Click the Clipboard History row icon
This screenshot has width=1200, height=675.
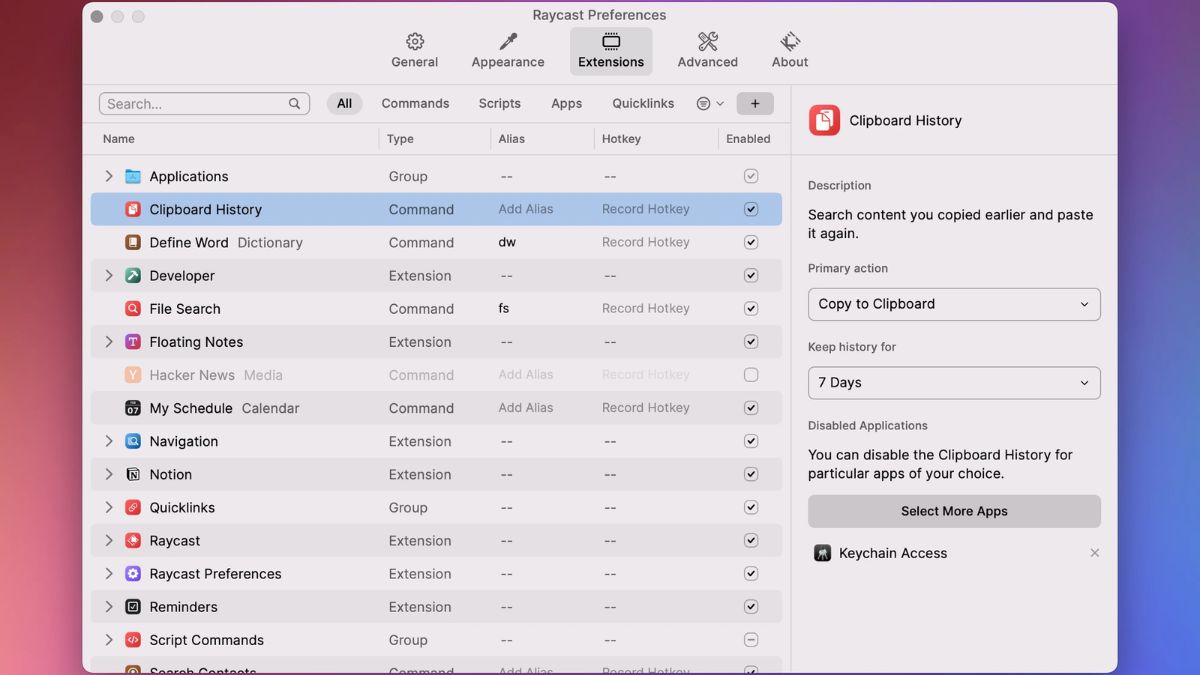(133, 209)
